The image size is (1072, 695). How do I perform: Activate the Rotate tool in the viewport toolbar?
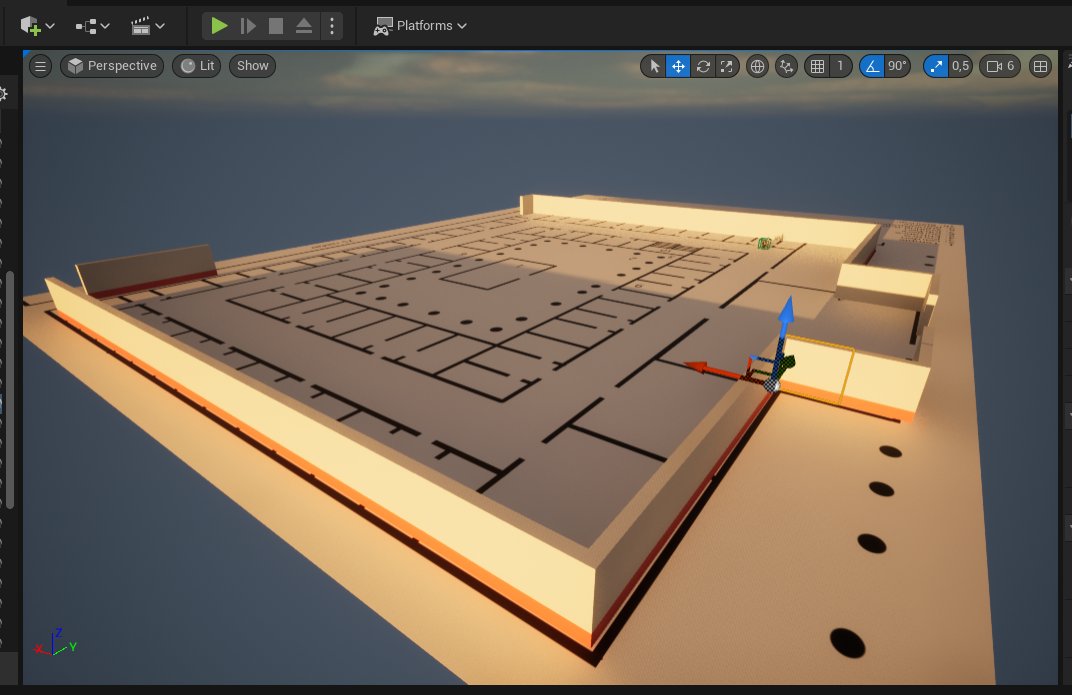(703, 66)
